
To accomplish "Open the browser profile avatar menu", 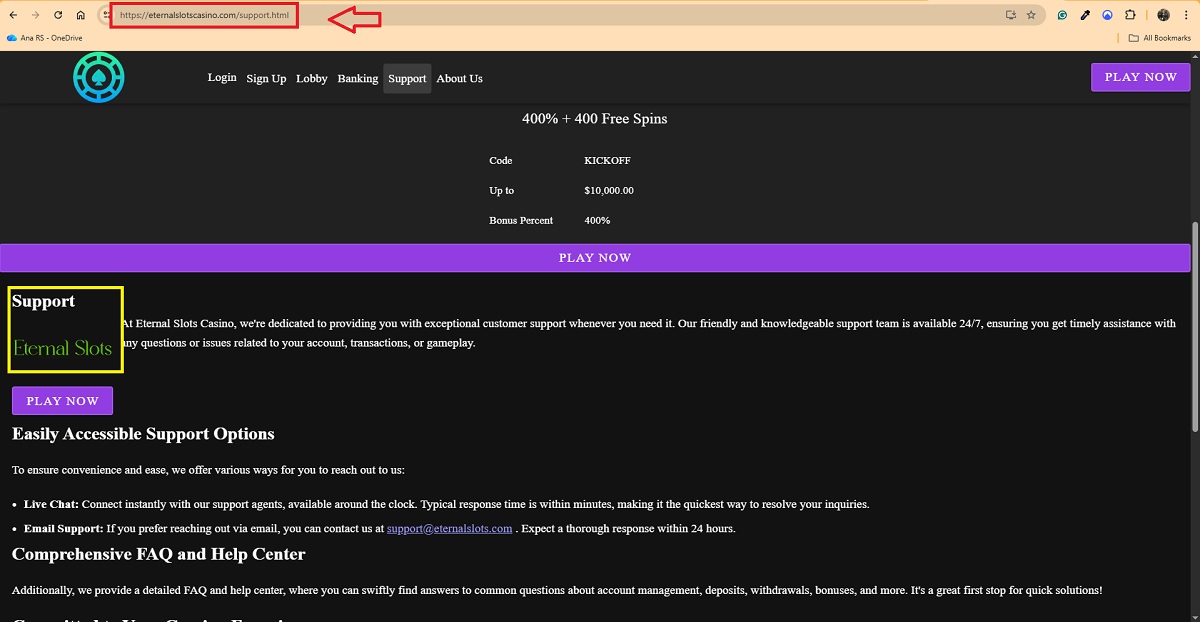I will click(x=1163, y=15).
